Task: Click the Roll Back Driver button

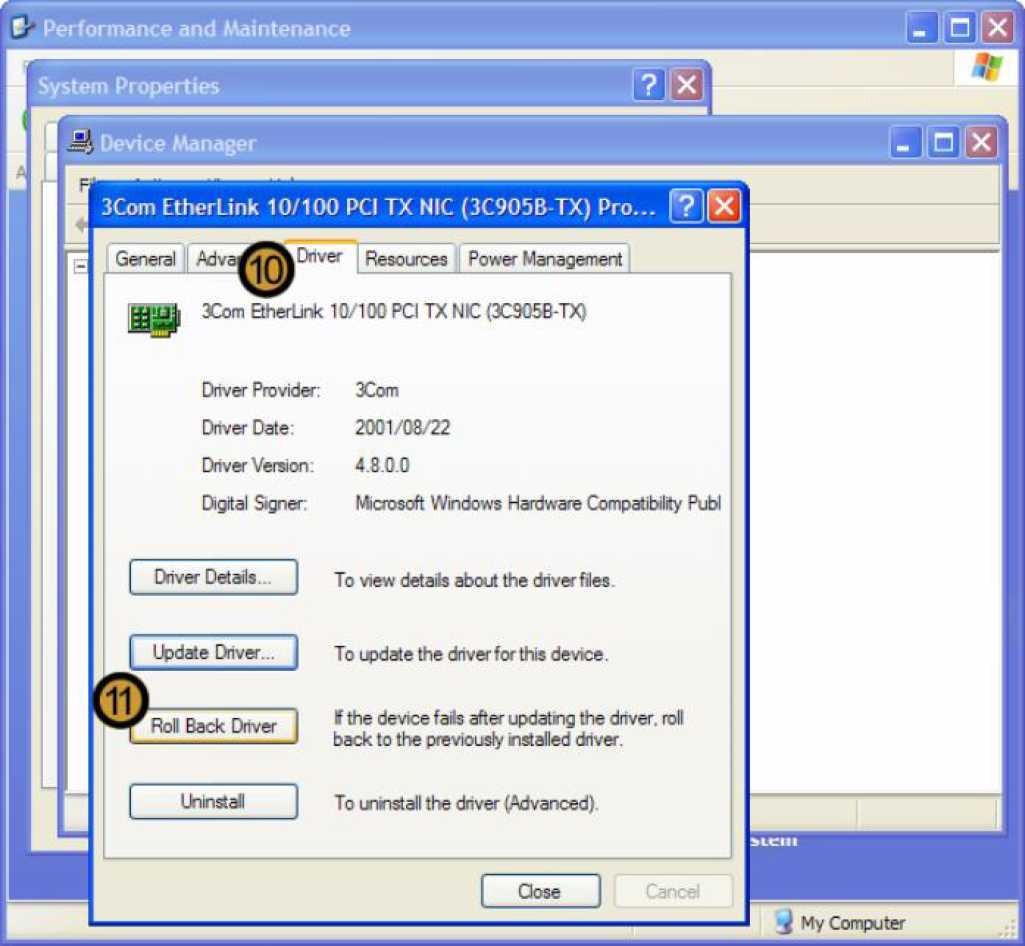Action: (x=213, y=726)
